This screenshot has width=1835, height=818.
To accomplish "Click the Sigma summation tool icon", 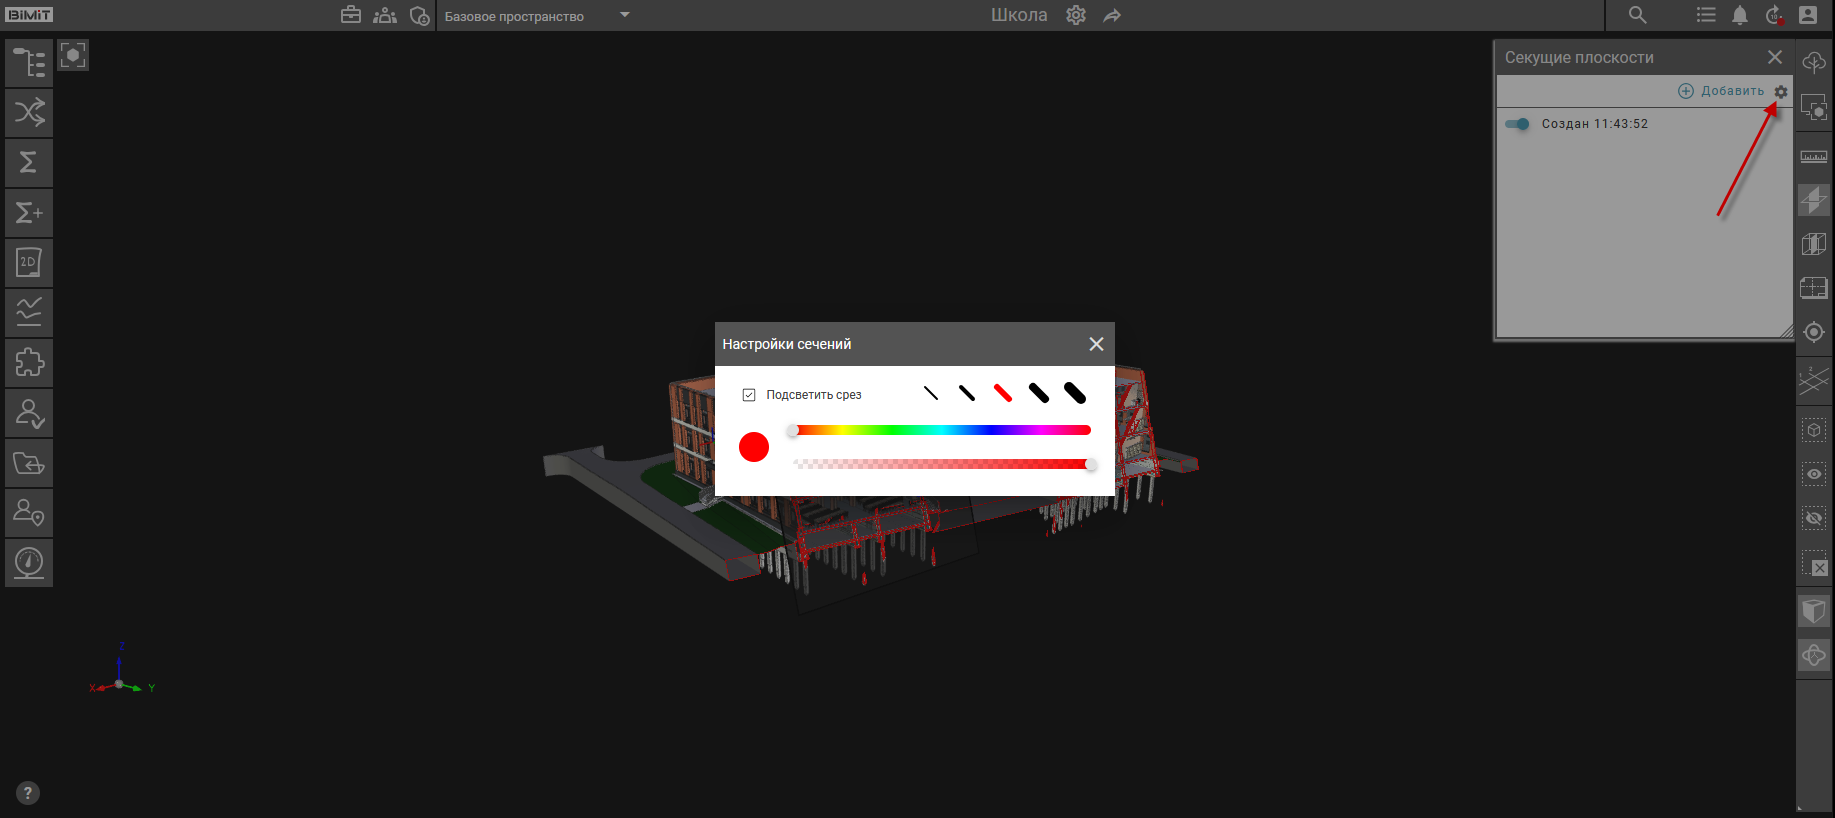I will pos(29,162).
